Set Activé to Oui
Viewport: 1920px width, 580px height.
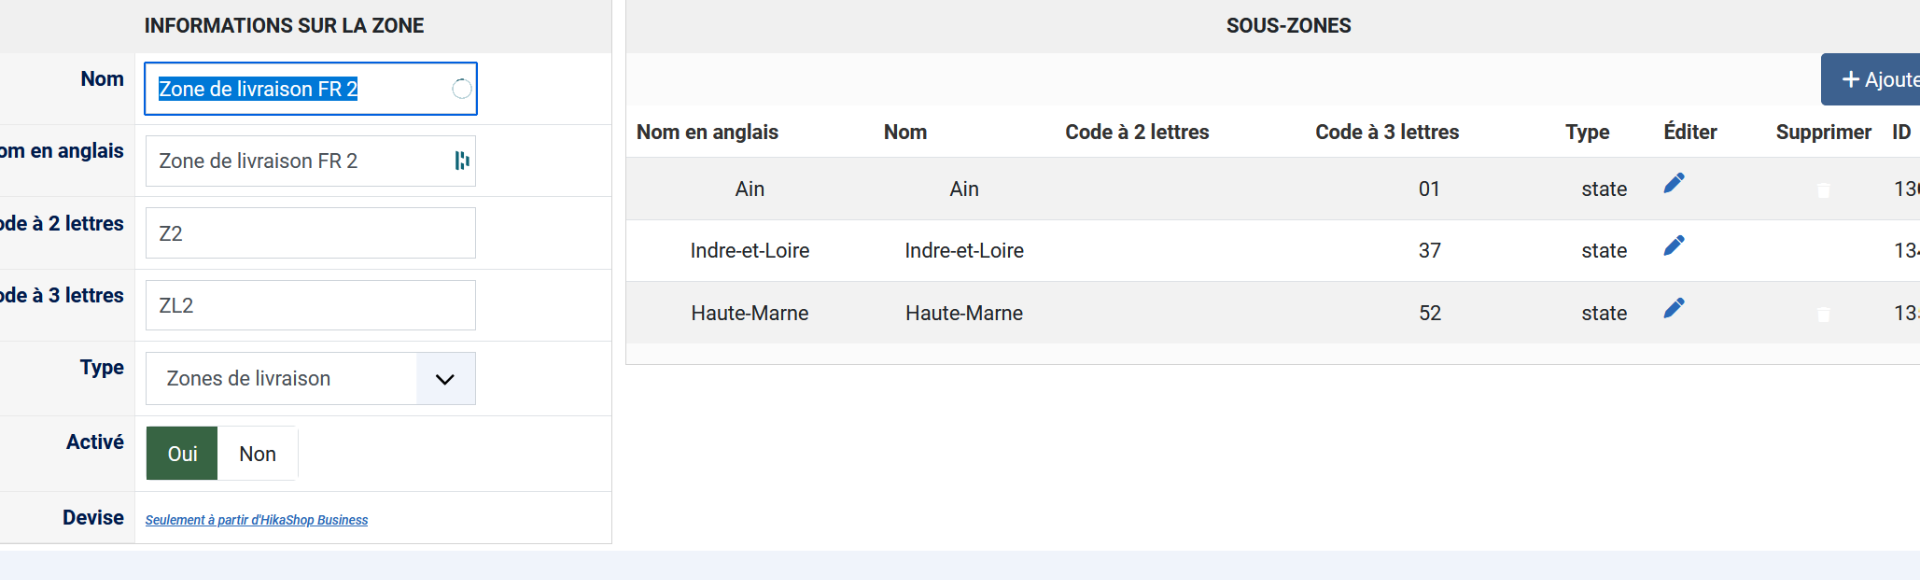[182, 454]
